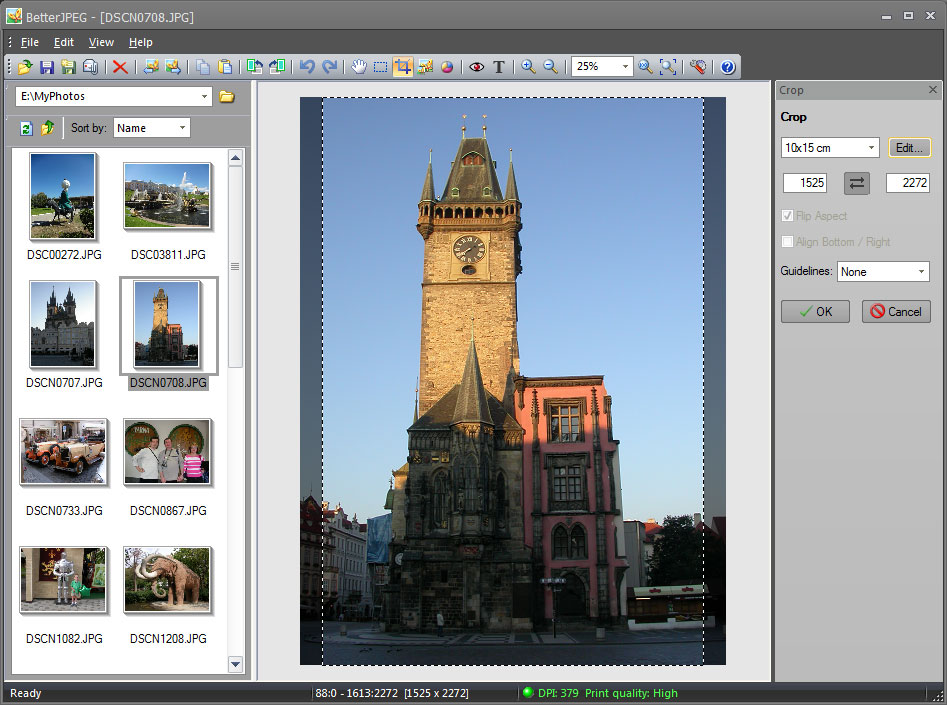Click the Save copy and attach icon

[90, 66]
